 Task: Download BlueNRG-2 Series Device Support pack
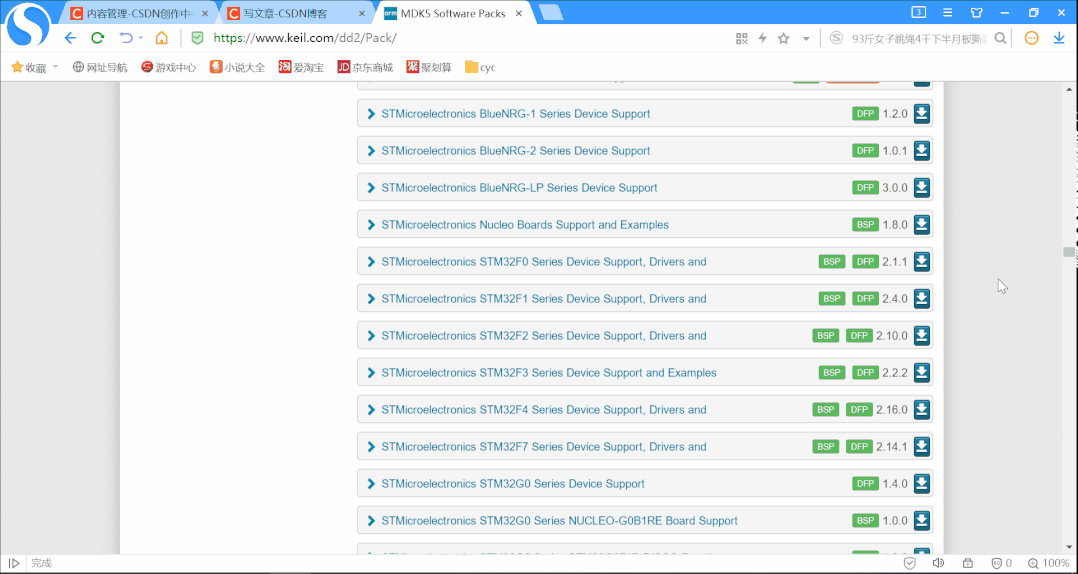click(x=921, y=151)
